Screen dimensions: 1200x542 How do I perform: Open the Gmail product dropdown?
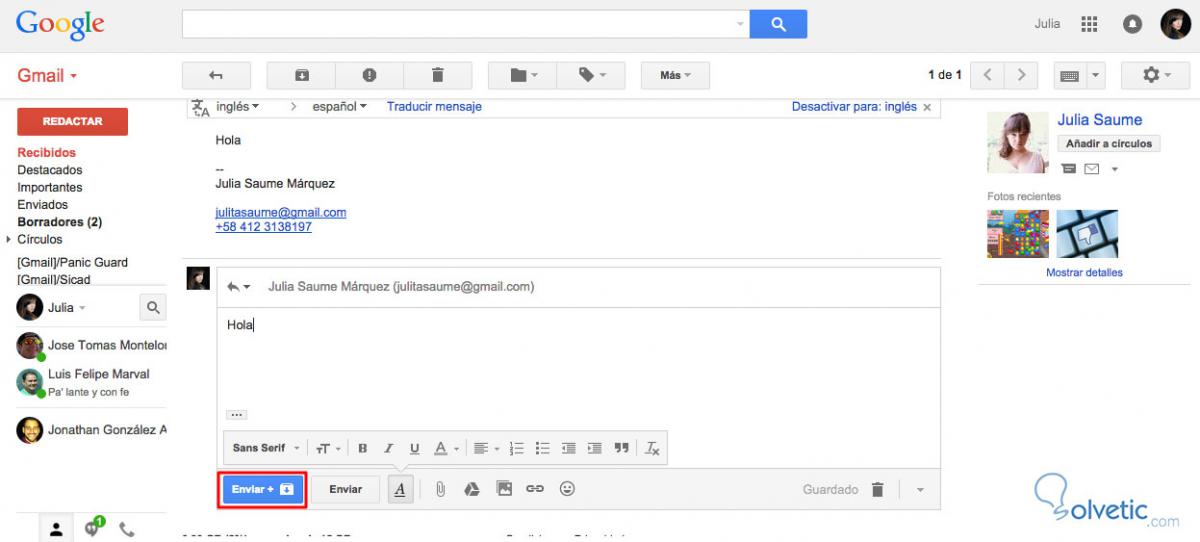coord(47,75)
